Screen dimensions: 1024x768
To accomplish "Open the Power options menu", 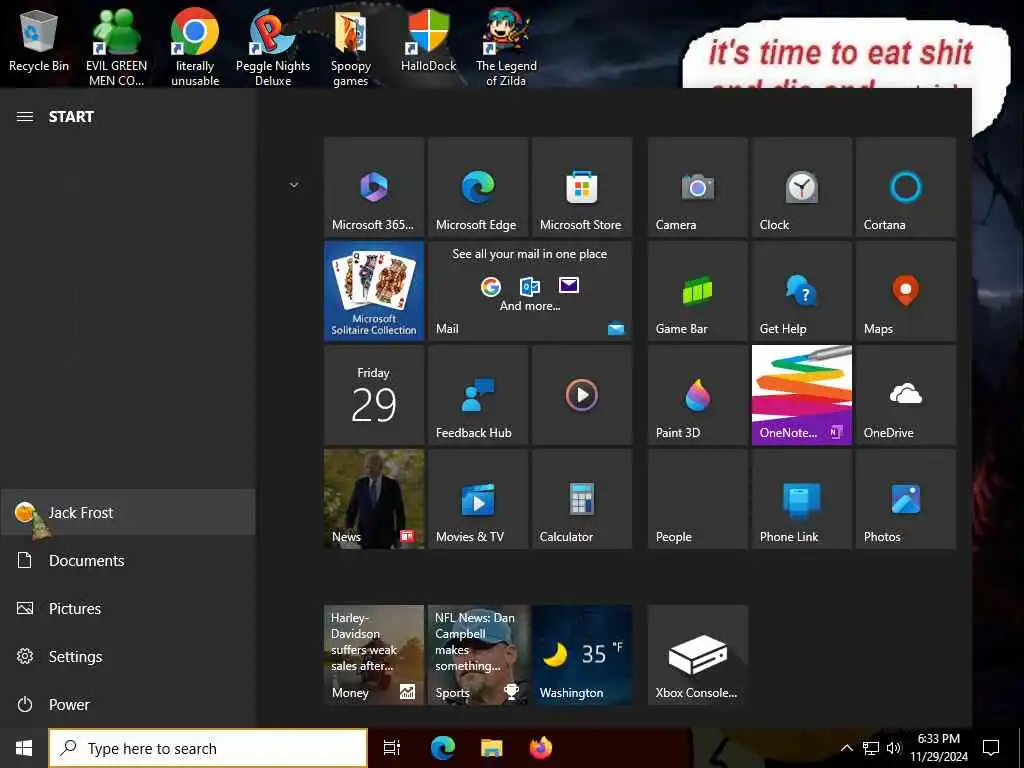I will pos(128,705).
